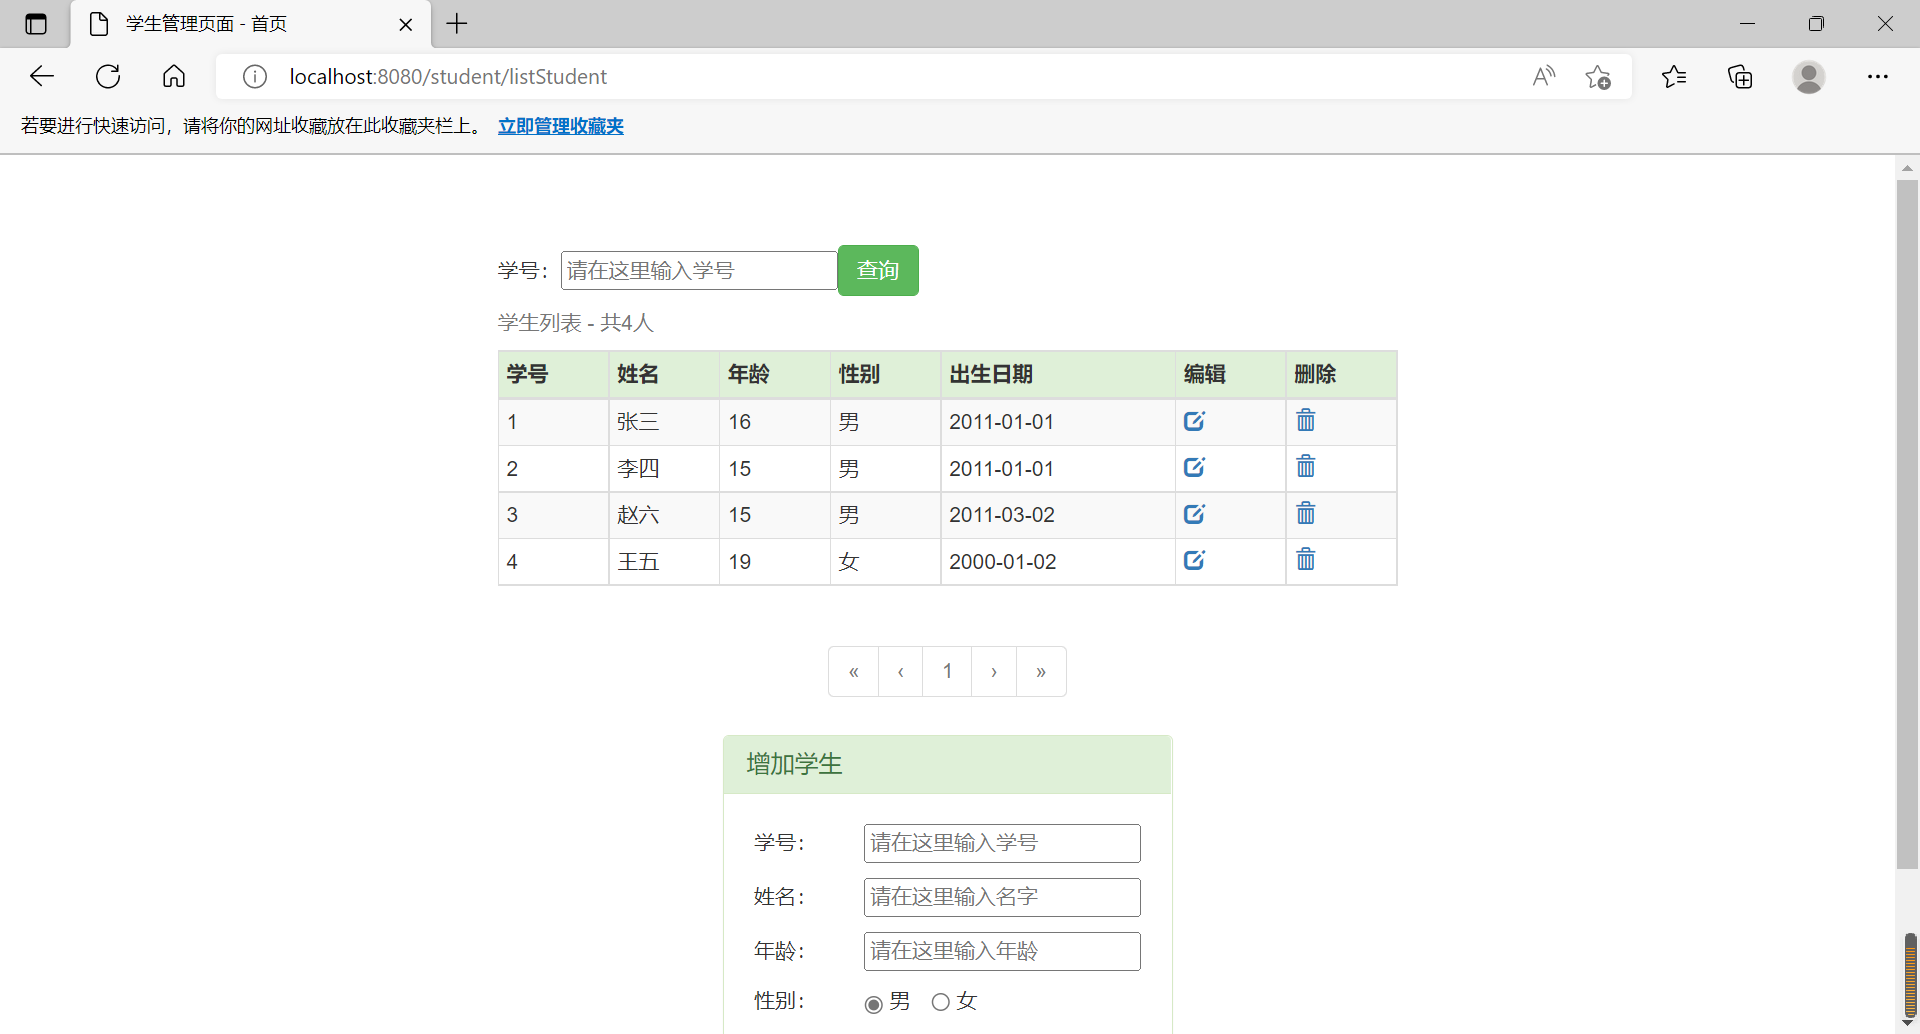Click the age 19 cell
This screenshot has height=1034, width=1920.
pos(775,562)
